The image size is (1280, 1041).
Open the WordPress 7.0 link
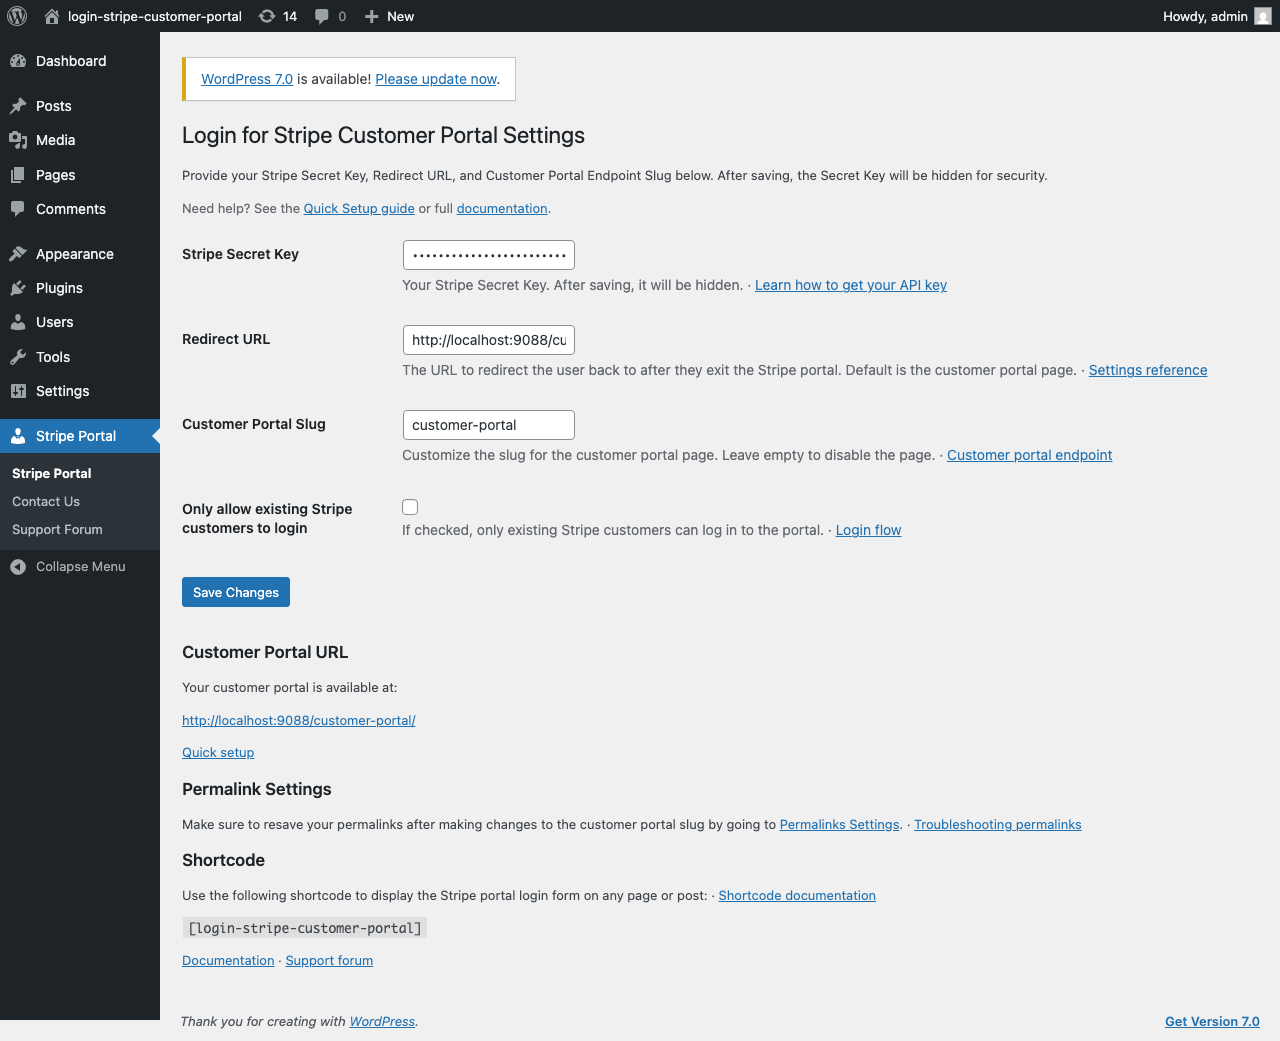click(x=247, y=79)
